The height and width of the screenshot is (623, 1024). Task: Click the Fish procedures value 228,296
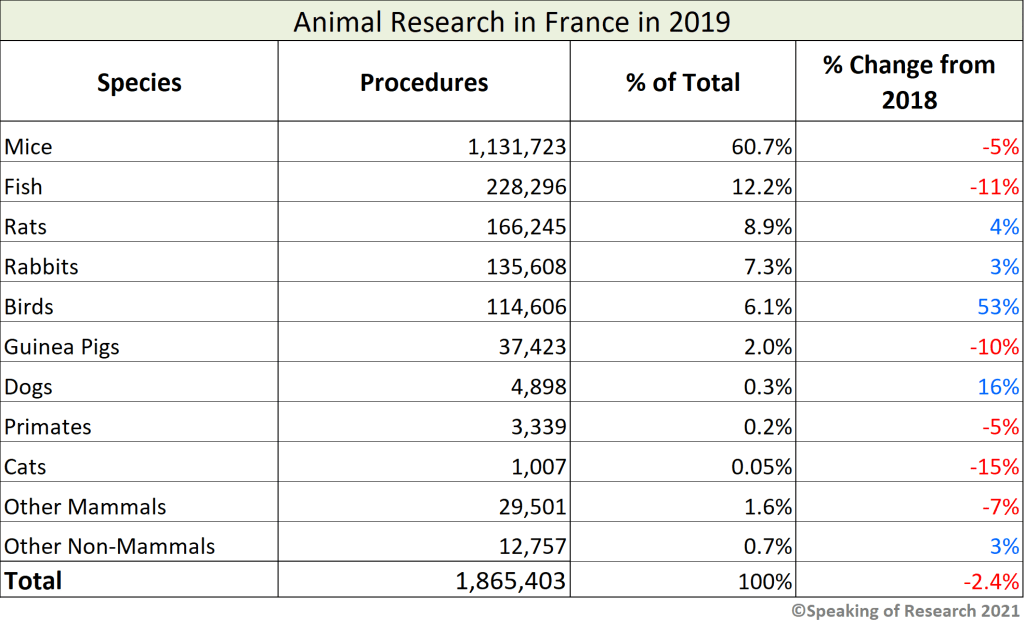coord(524,187)
